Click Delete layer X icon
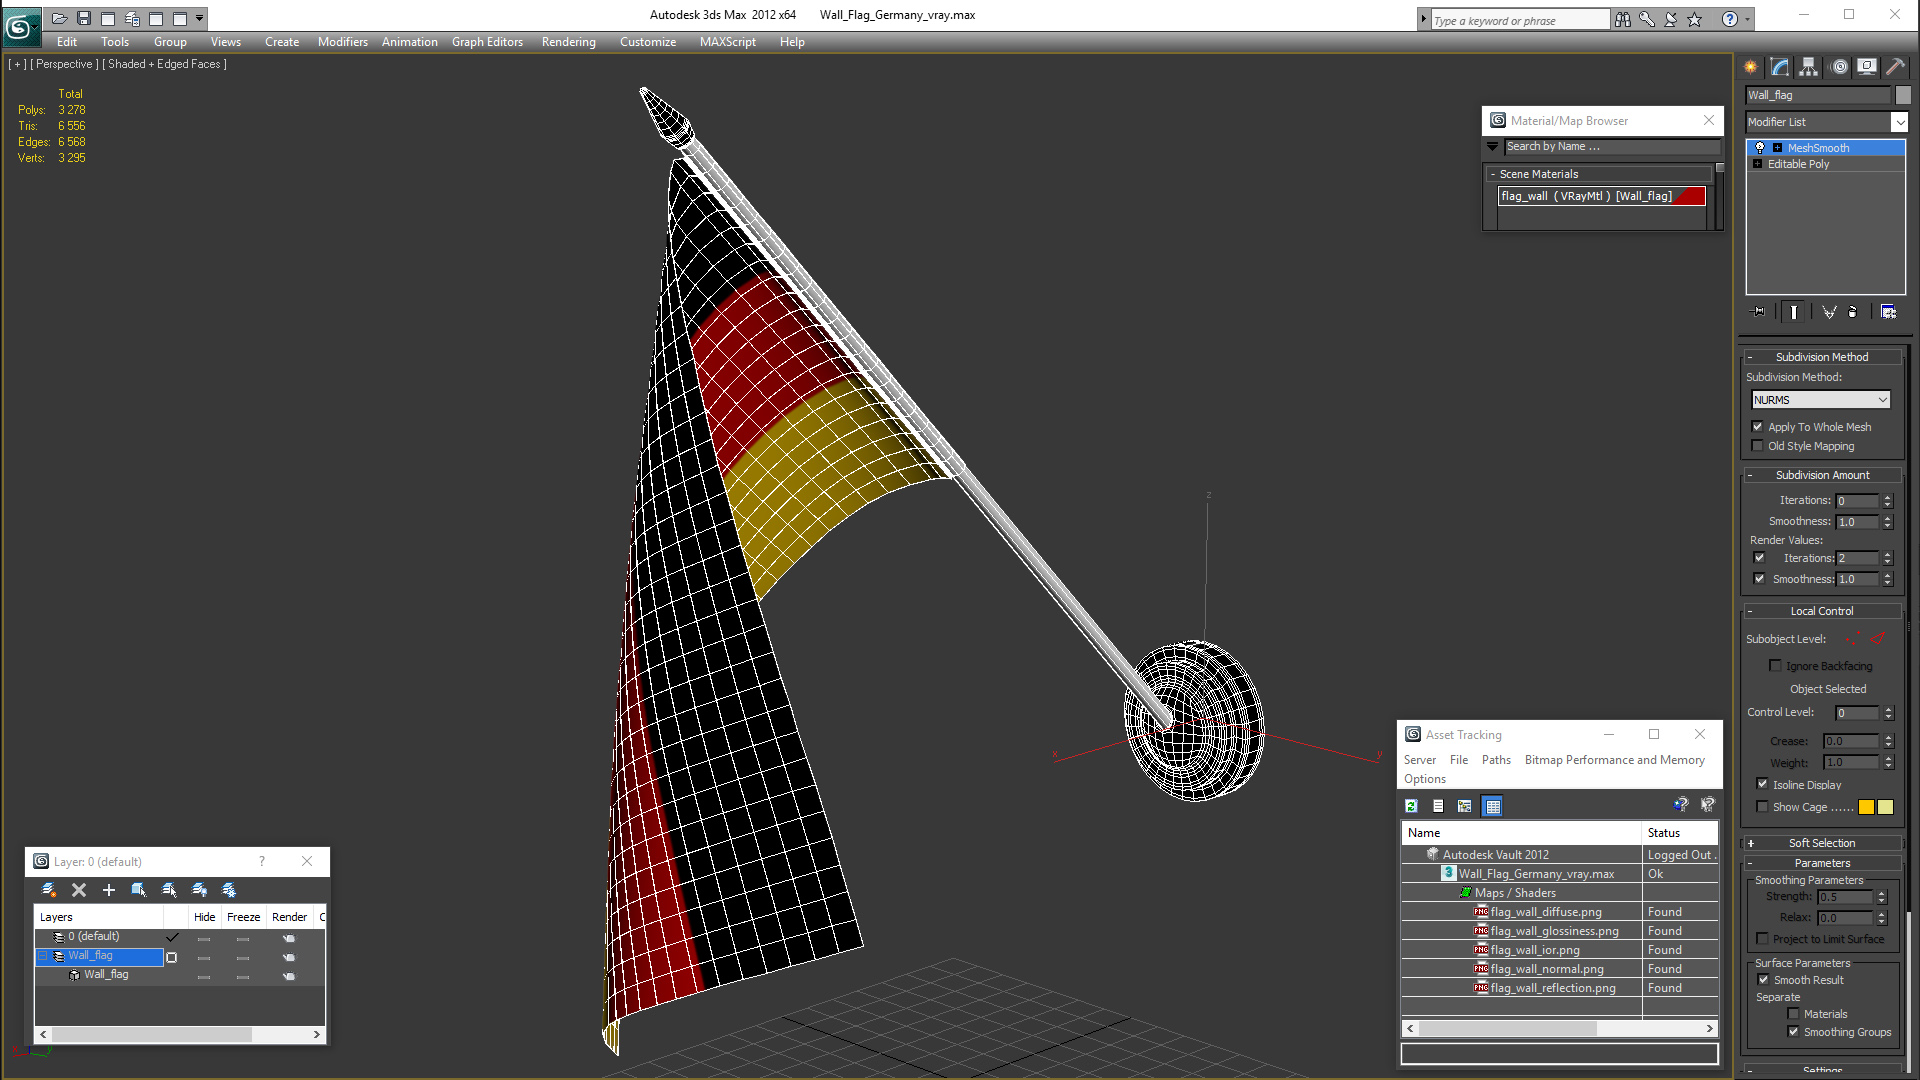The height and width of the screenshot is (1080, 1920). (79, 890)
